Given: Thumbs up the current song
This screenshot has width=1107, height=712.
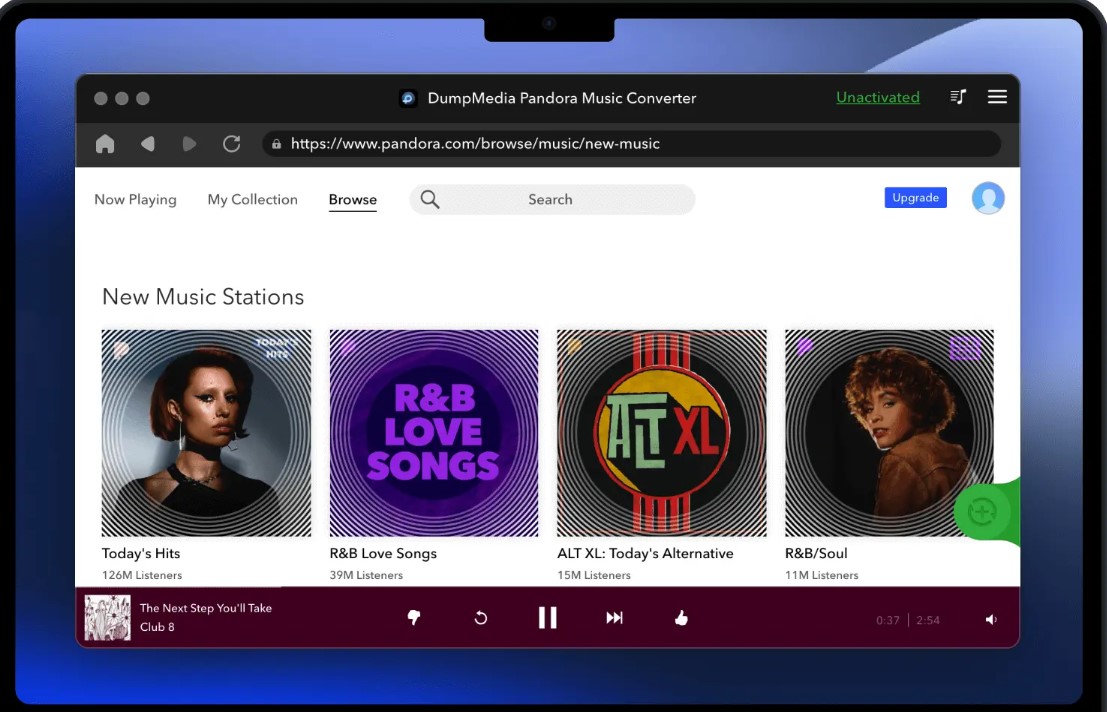Looking at the screenshot, I should pyautogui.click(x=681, y=618).
